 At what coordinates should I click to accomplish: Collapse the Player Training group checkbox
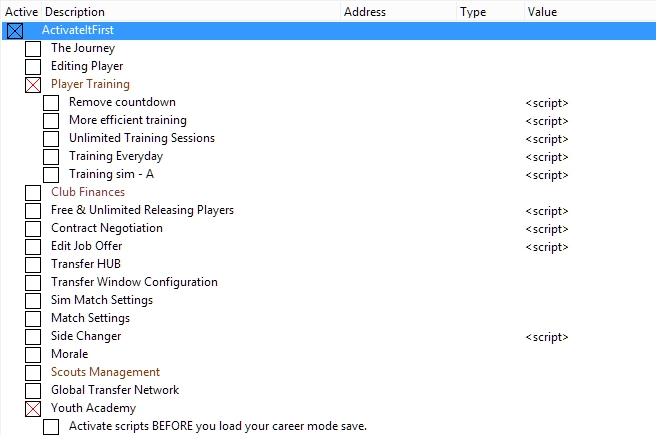tap(33, 84)
